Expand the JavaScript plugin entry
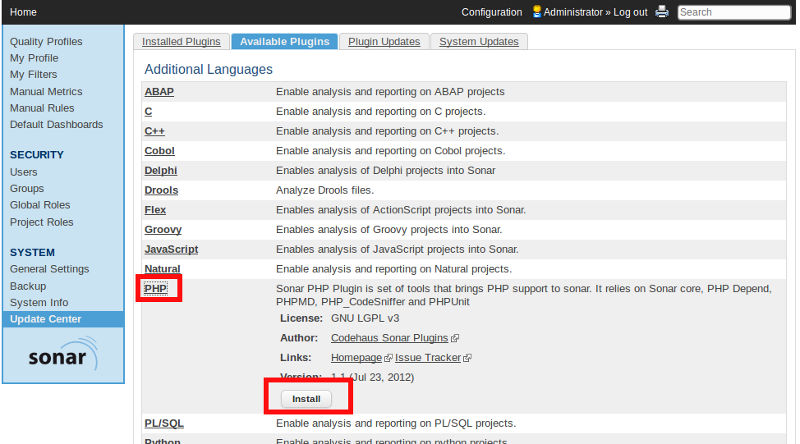The width and height of the screenshot is (800, 444). pos(171,249)
